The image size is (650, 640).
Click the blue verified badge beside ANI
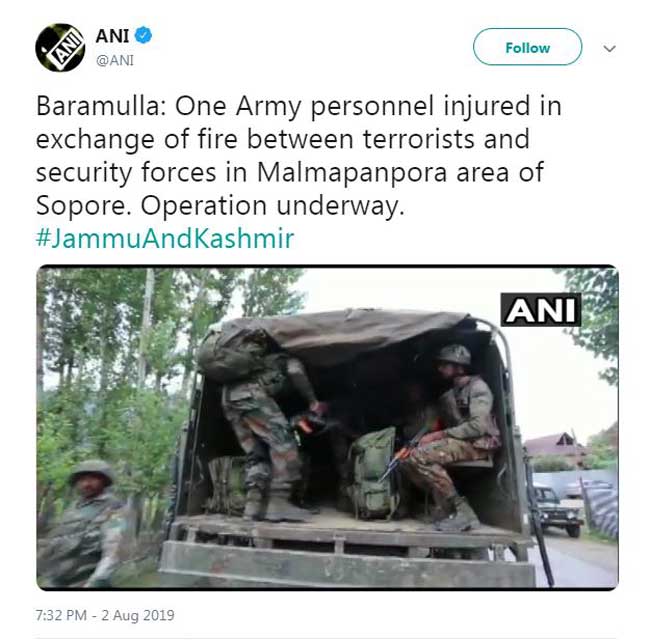pos(143,35)
